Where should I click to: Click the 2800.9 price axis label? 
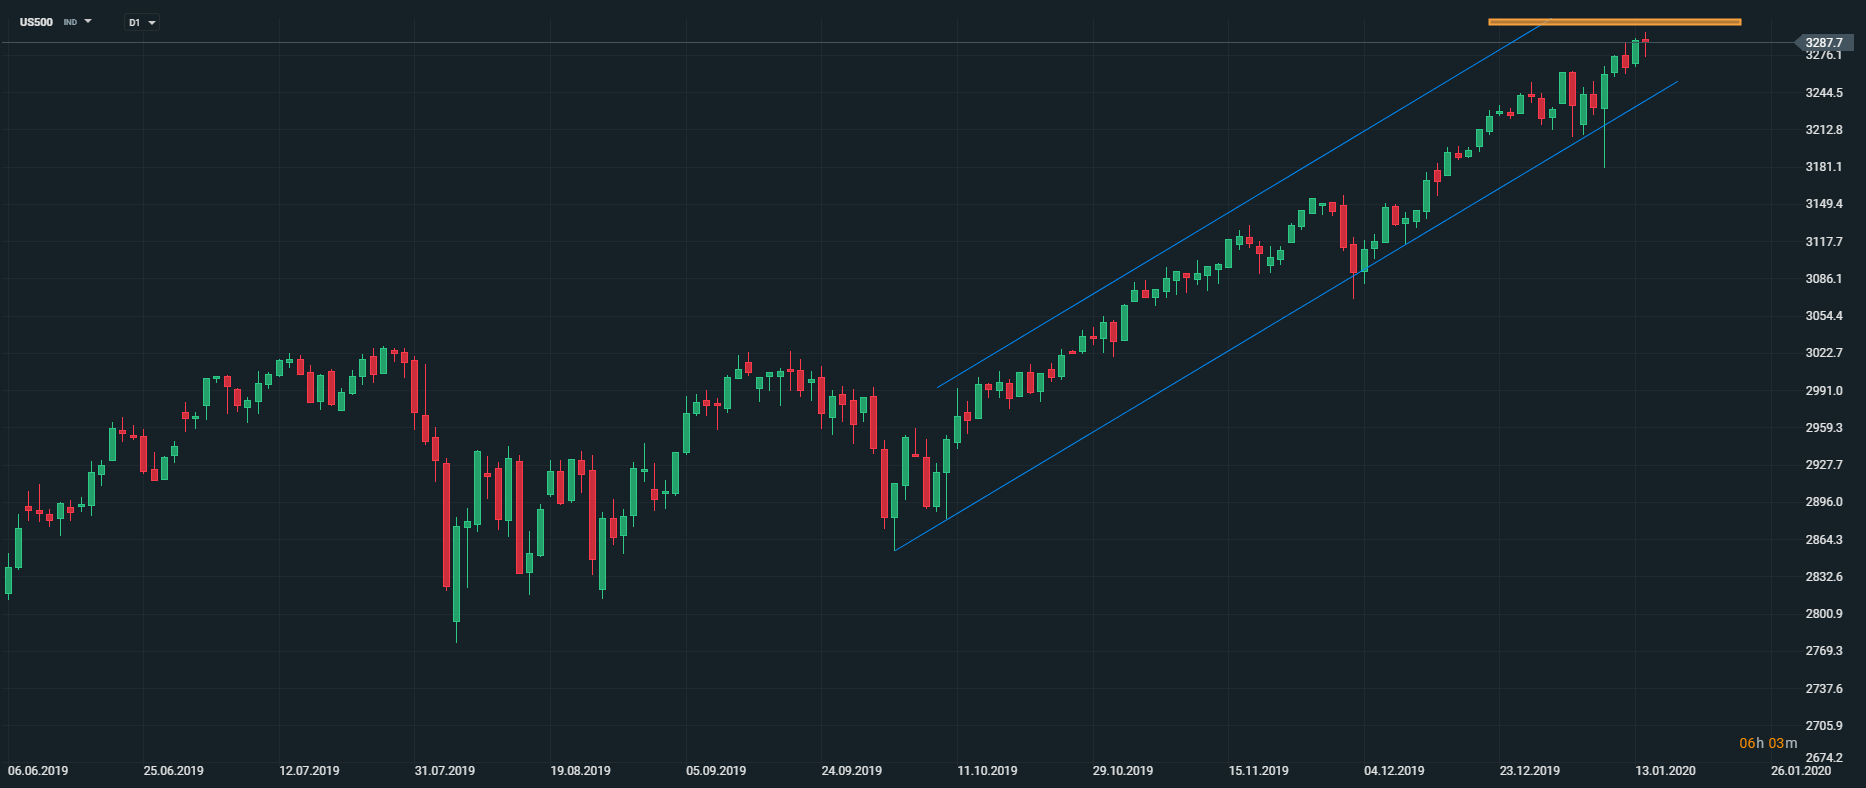pos(1824,614)
